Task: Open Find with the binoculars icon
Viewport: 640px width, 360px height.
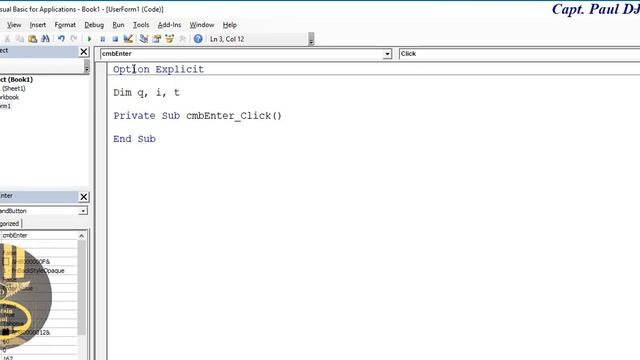Action: coord(45,39)
